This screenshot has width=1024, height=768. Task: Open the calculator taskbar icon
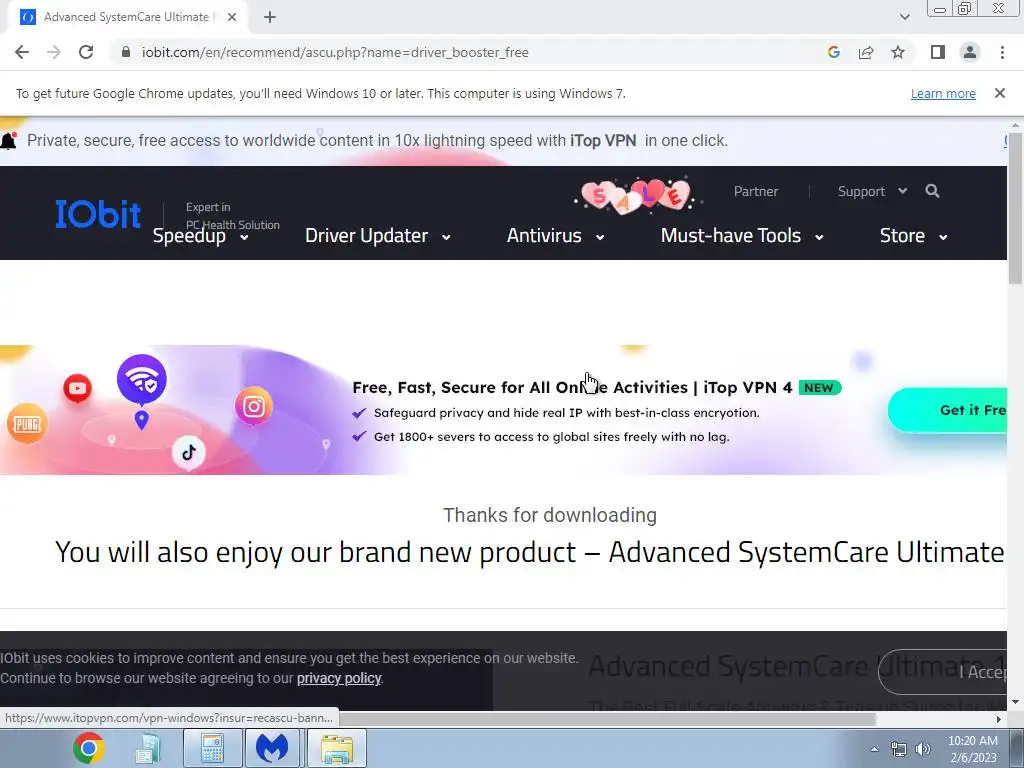212,748
